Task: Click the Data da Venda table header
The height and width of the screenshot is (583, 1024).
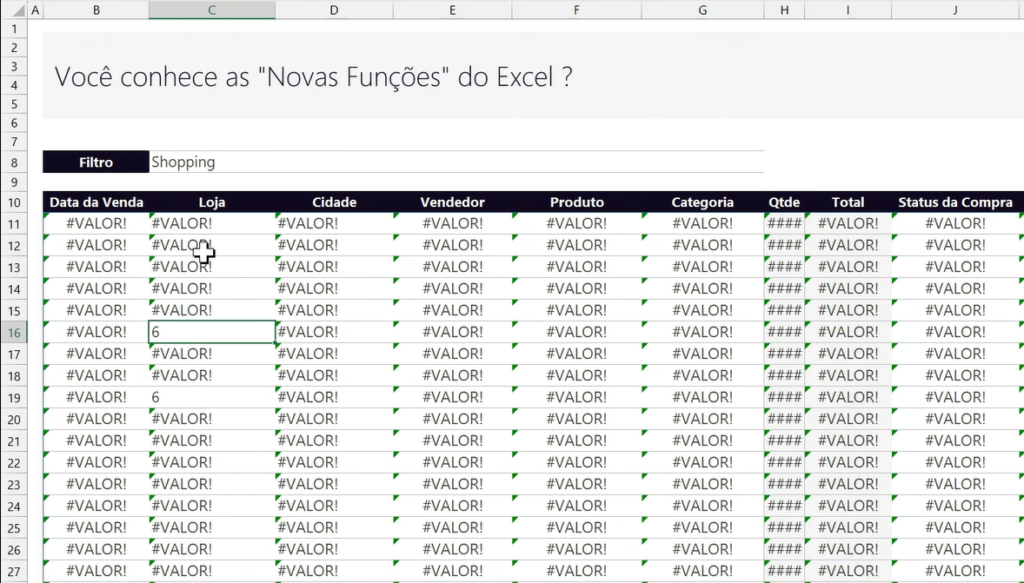Action: tap(96, 202)
